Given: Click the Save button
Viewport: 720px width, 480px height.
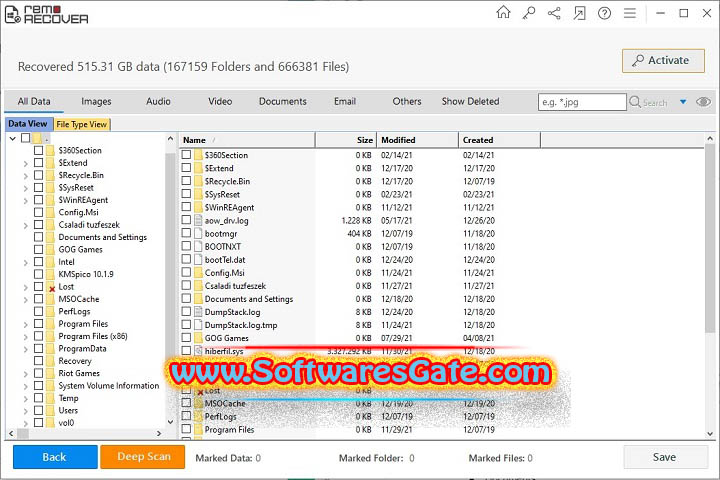Looking at the screenshot, I should 665,457.
